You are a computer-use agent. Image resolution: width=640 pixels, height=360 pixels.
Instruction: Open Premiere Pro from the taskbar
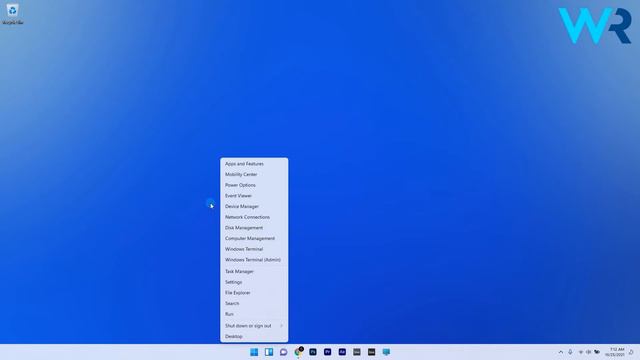coord(327,352)
